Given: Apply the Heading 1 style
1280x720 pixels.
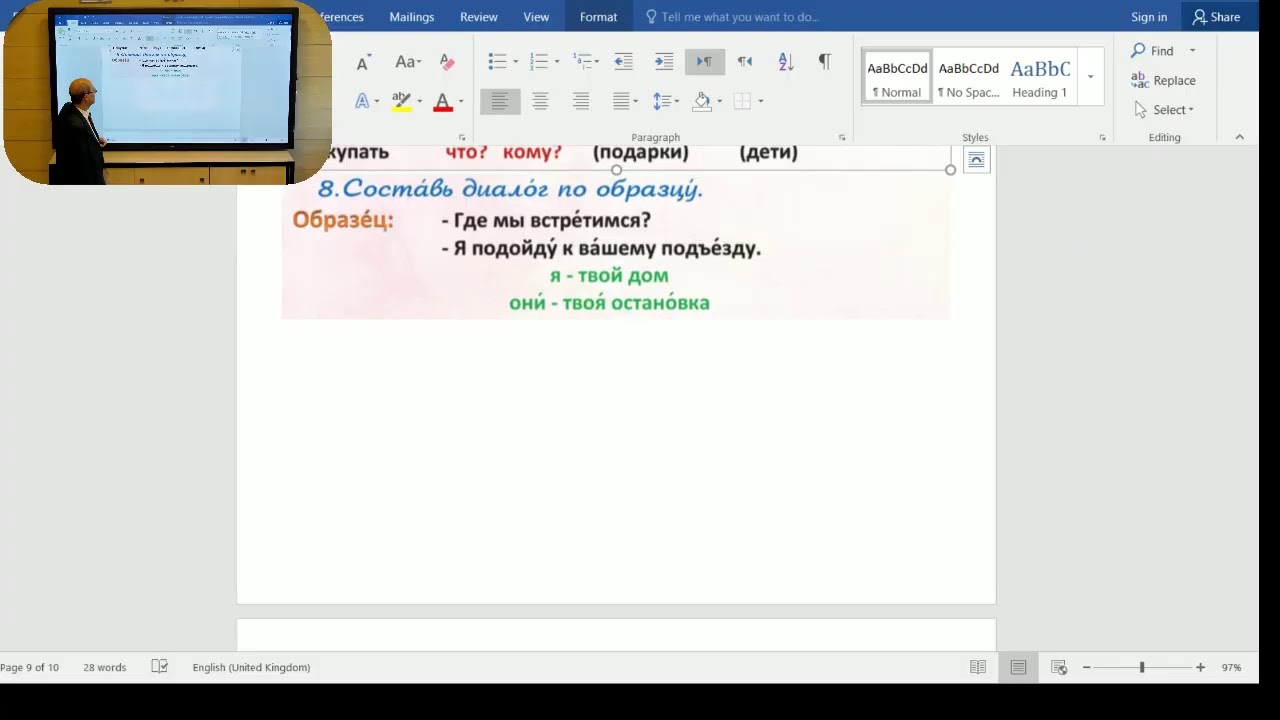Looking at the screenshot, I should click(1040, 77).
